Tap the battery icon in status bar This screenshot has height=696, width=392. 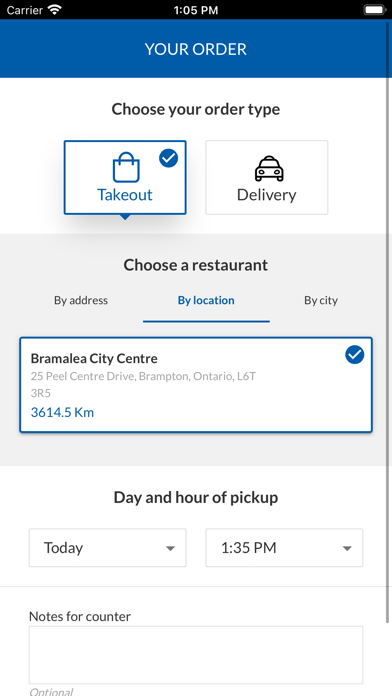[x=375, y=10]
